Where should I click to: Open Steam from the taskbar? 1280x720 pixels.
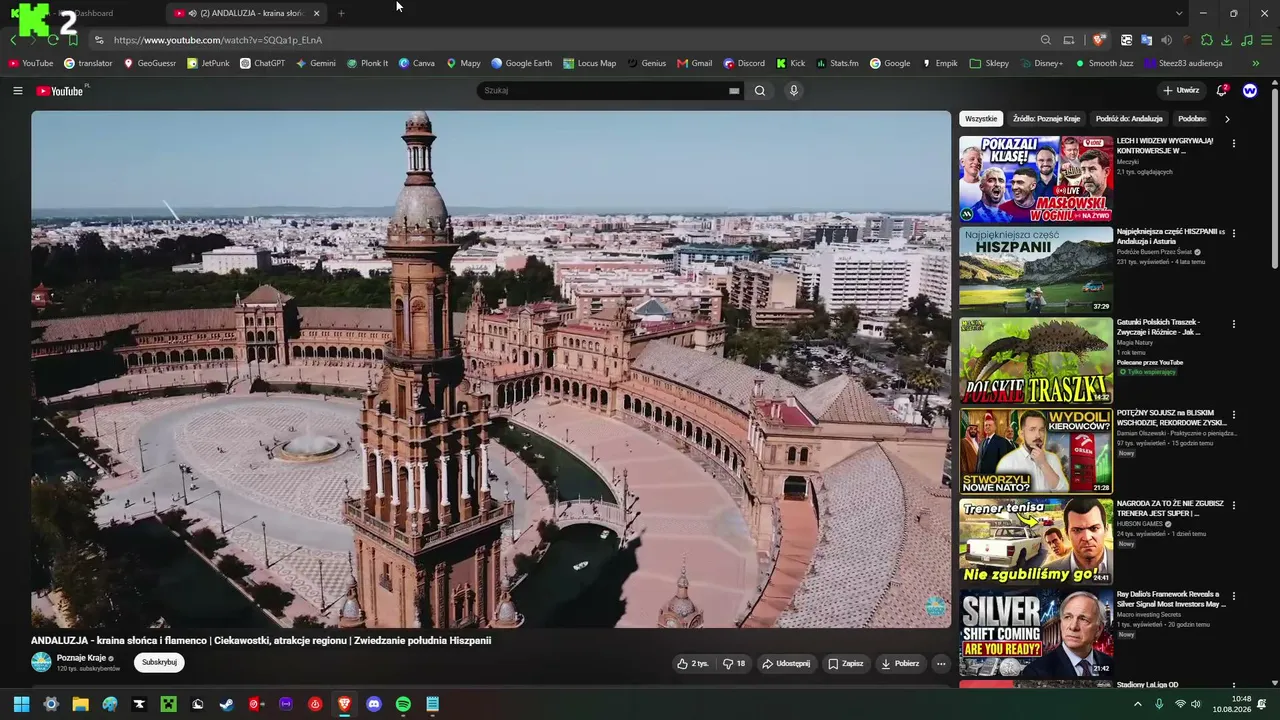pyautogui.click(x=227, y=704)
